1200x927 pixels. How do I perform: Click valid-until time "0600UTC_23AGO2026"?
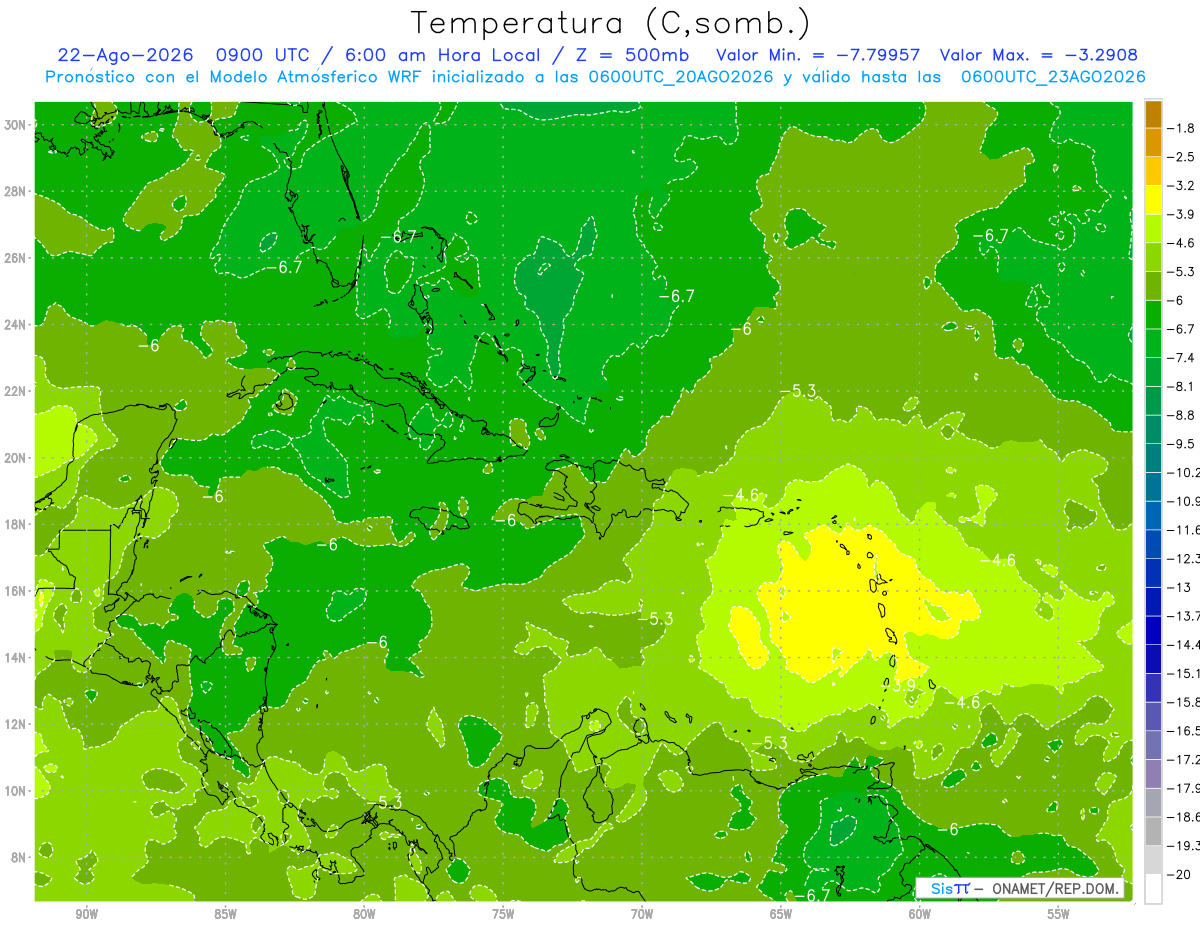click(x=1053, y=77)
